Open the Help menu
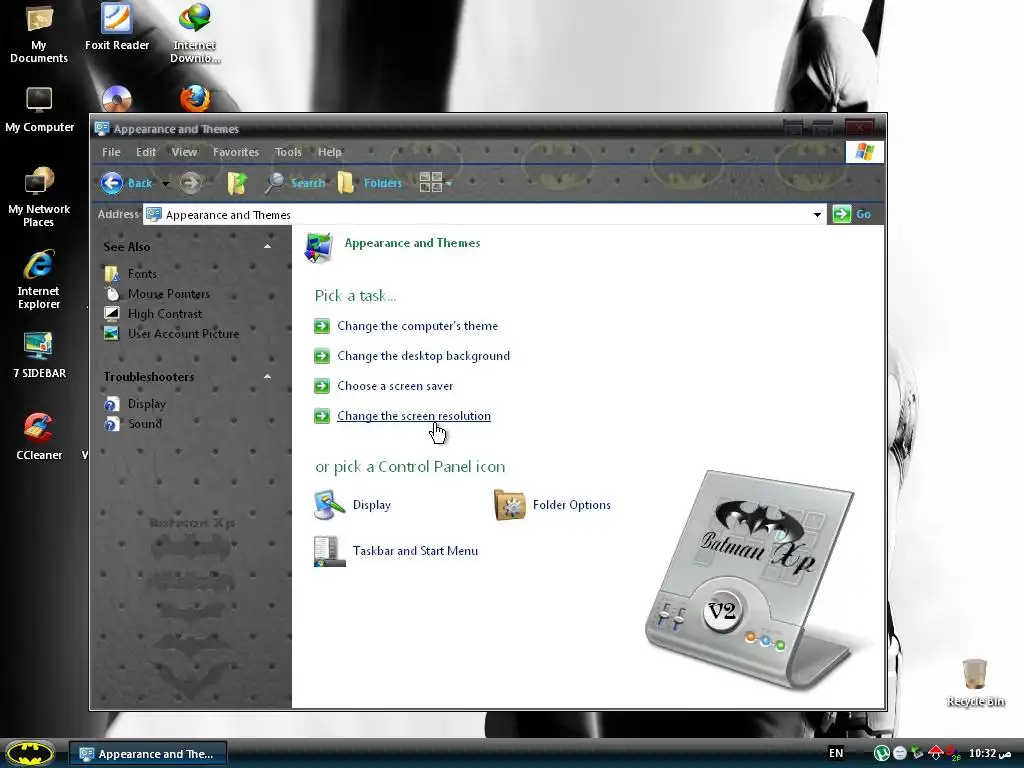This screenshot has width=1024, height=768. point(330,152)
